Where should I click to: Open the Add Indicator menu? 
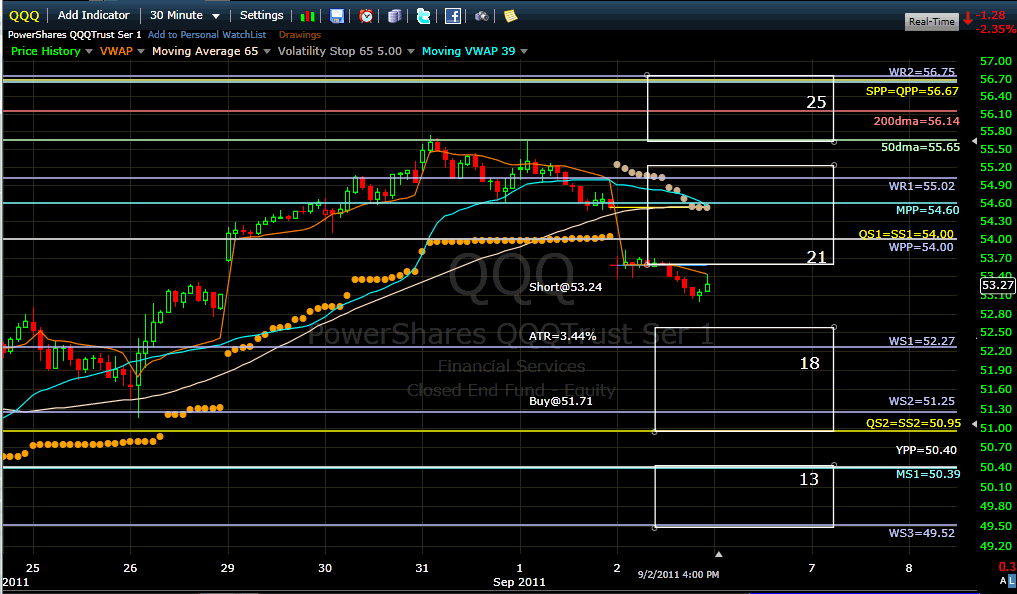(x=93, y=15)
